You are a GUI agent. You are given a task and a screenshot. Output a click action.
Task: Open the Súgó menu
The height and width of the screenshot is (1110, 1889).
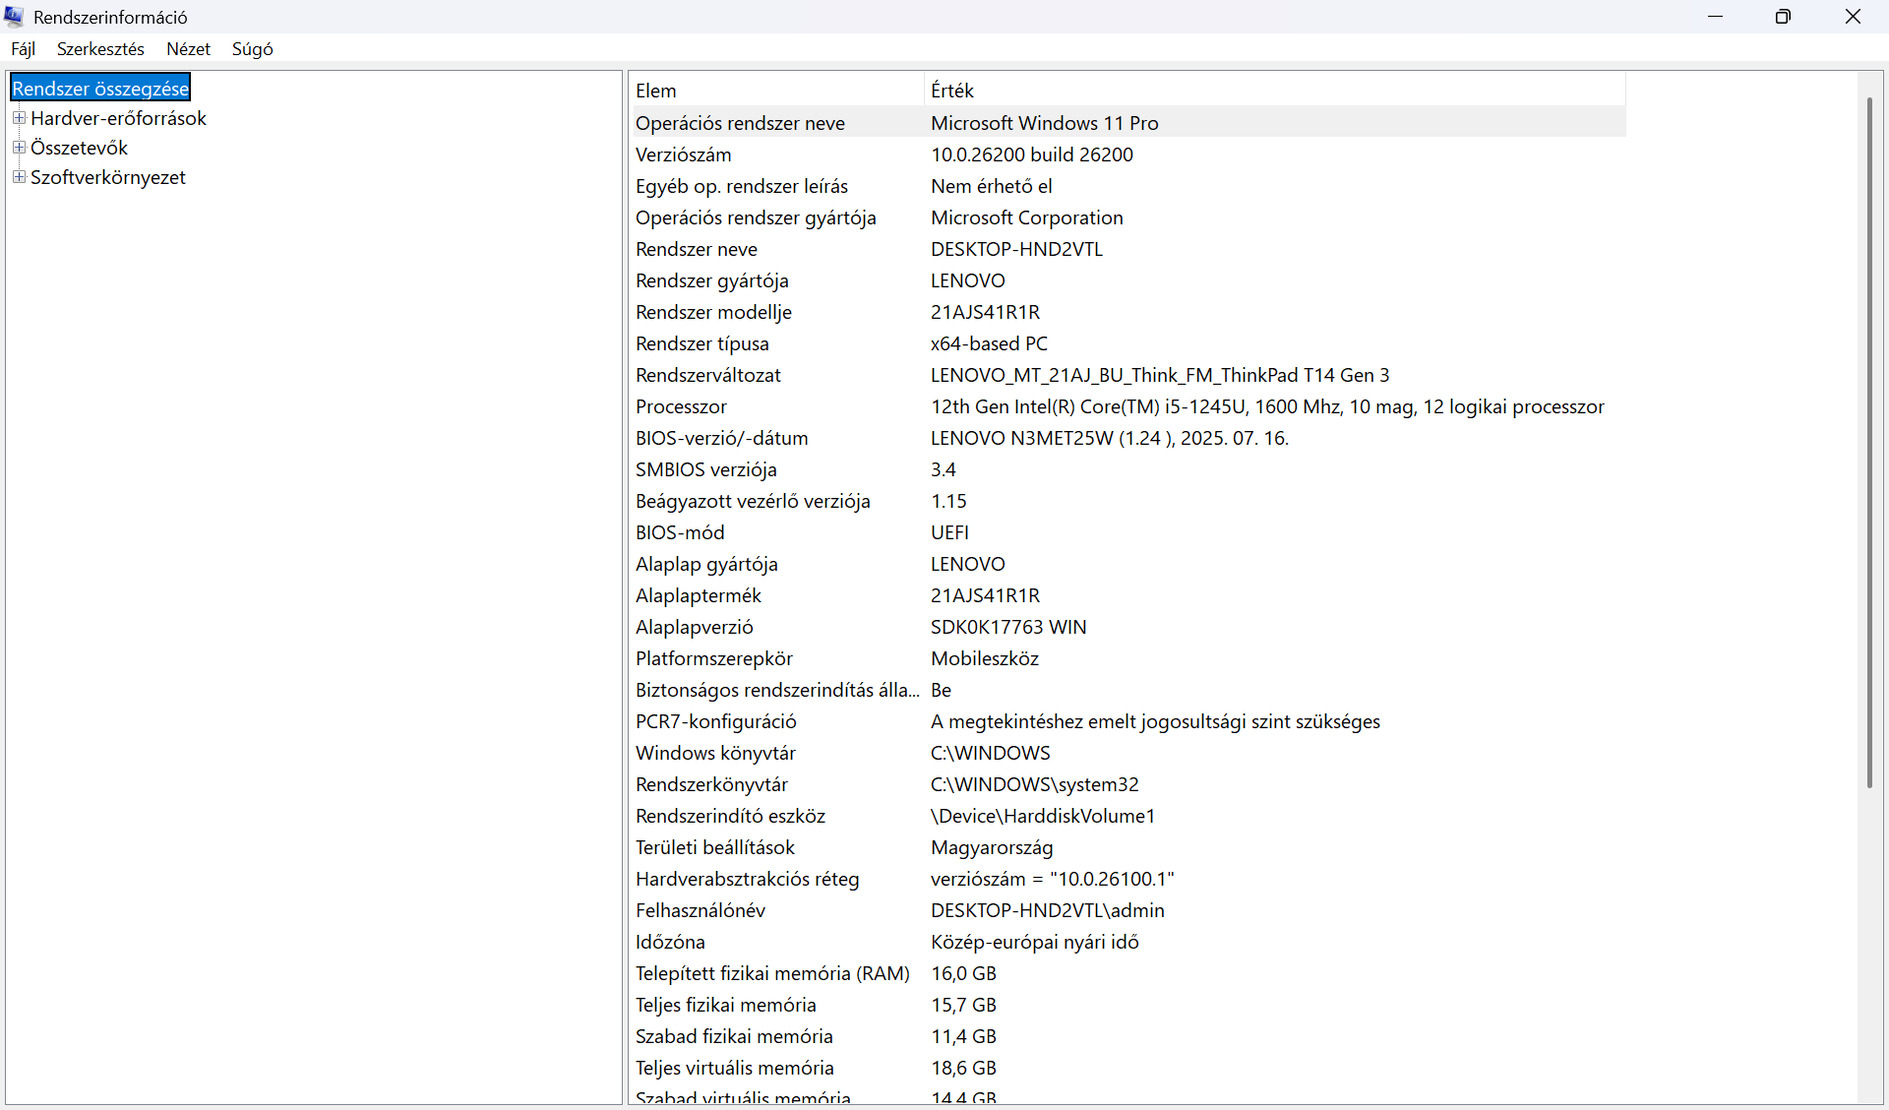click(252, 49)
